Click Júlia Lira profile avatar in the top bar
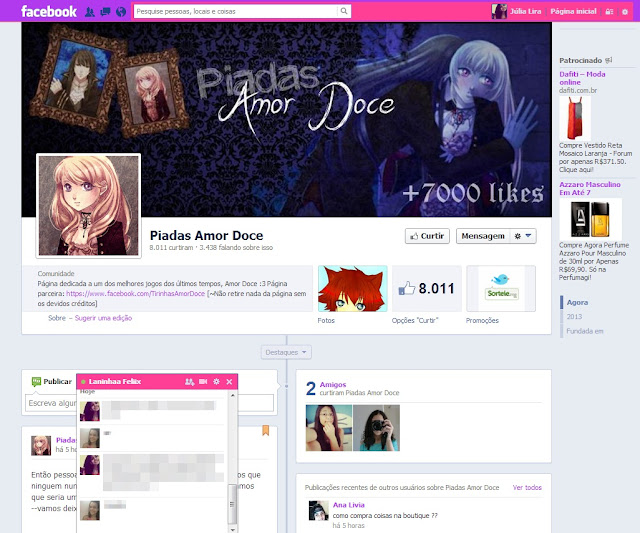Viewport: 640px width, 533px height. (499, 11)
